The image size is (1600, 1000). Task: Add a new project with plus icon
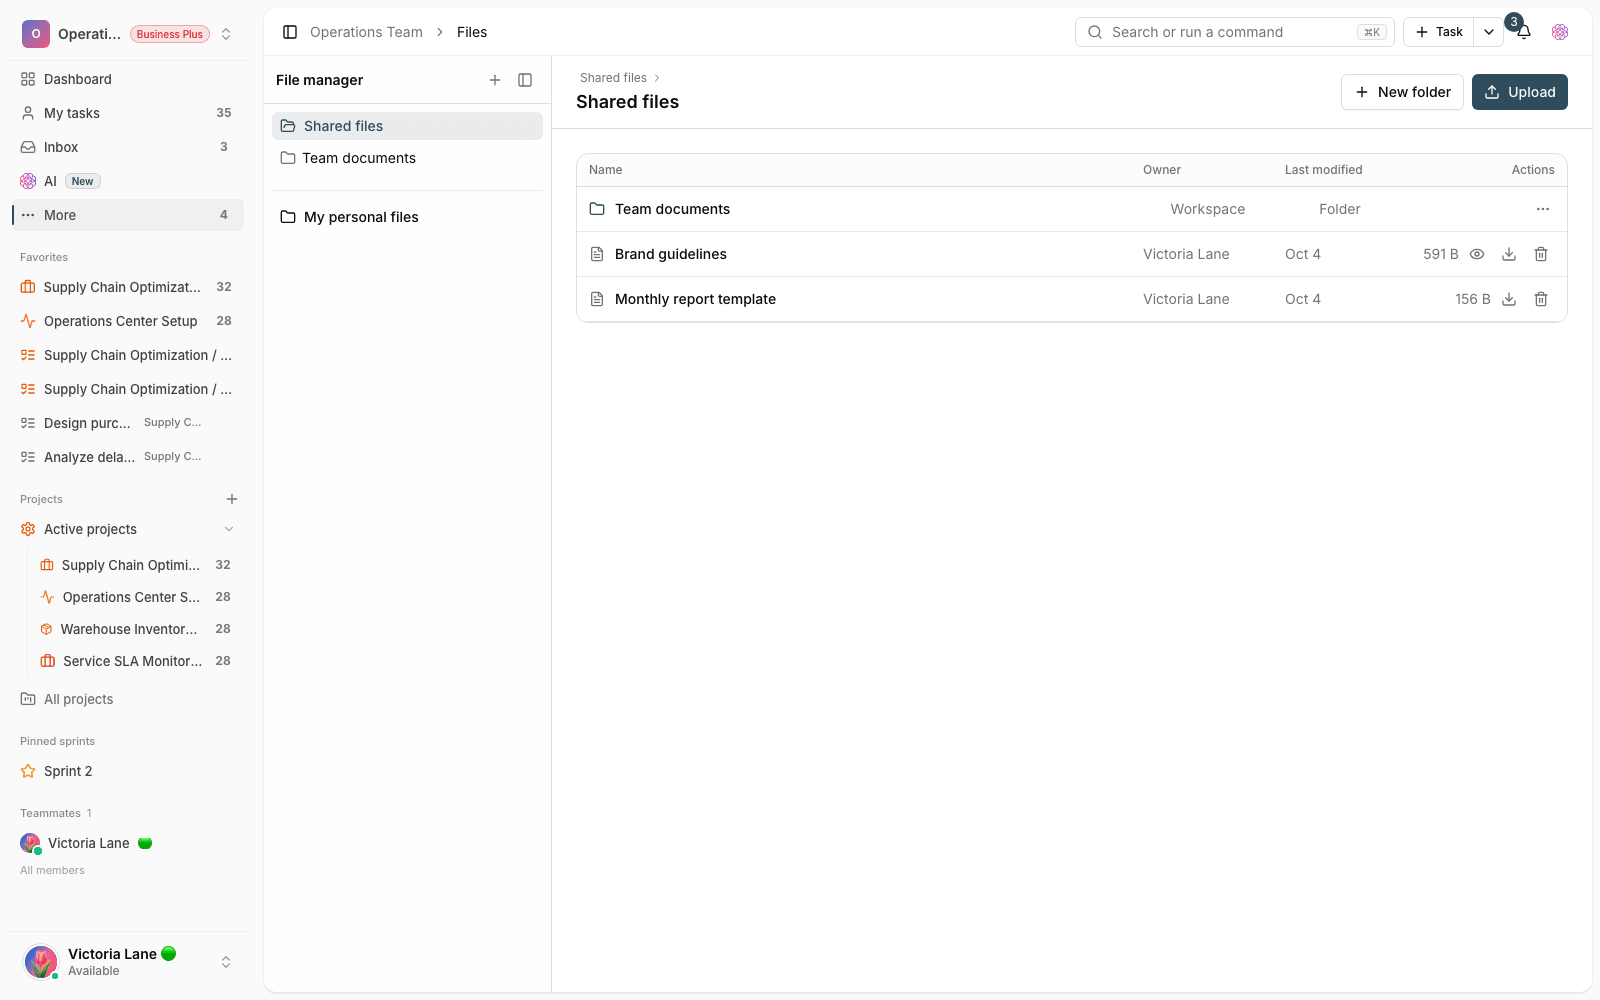(x=232, y=499)
